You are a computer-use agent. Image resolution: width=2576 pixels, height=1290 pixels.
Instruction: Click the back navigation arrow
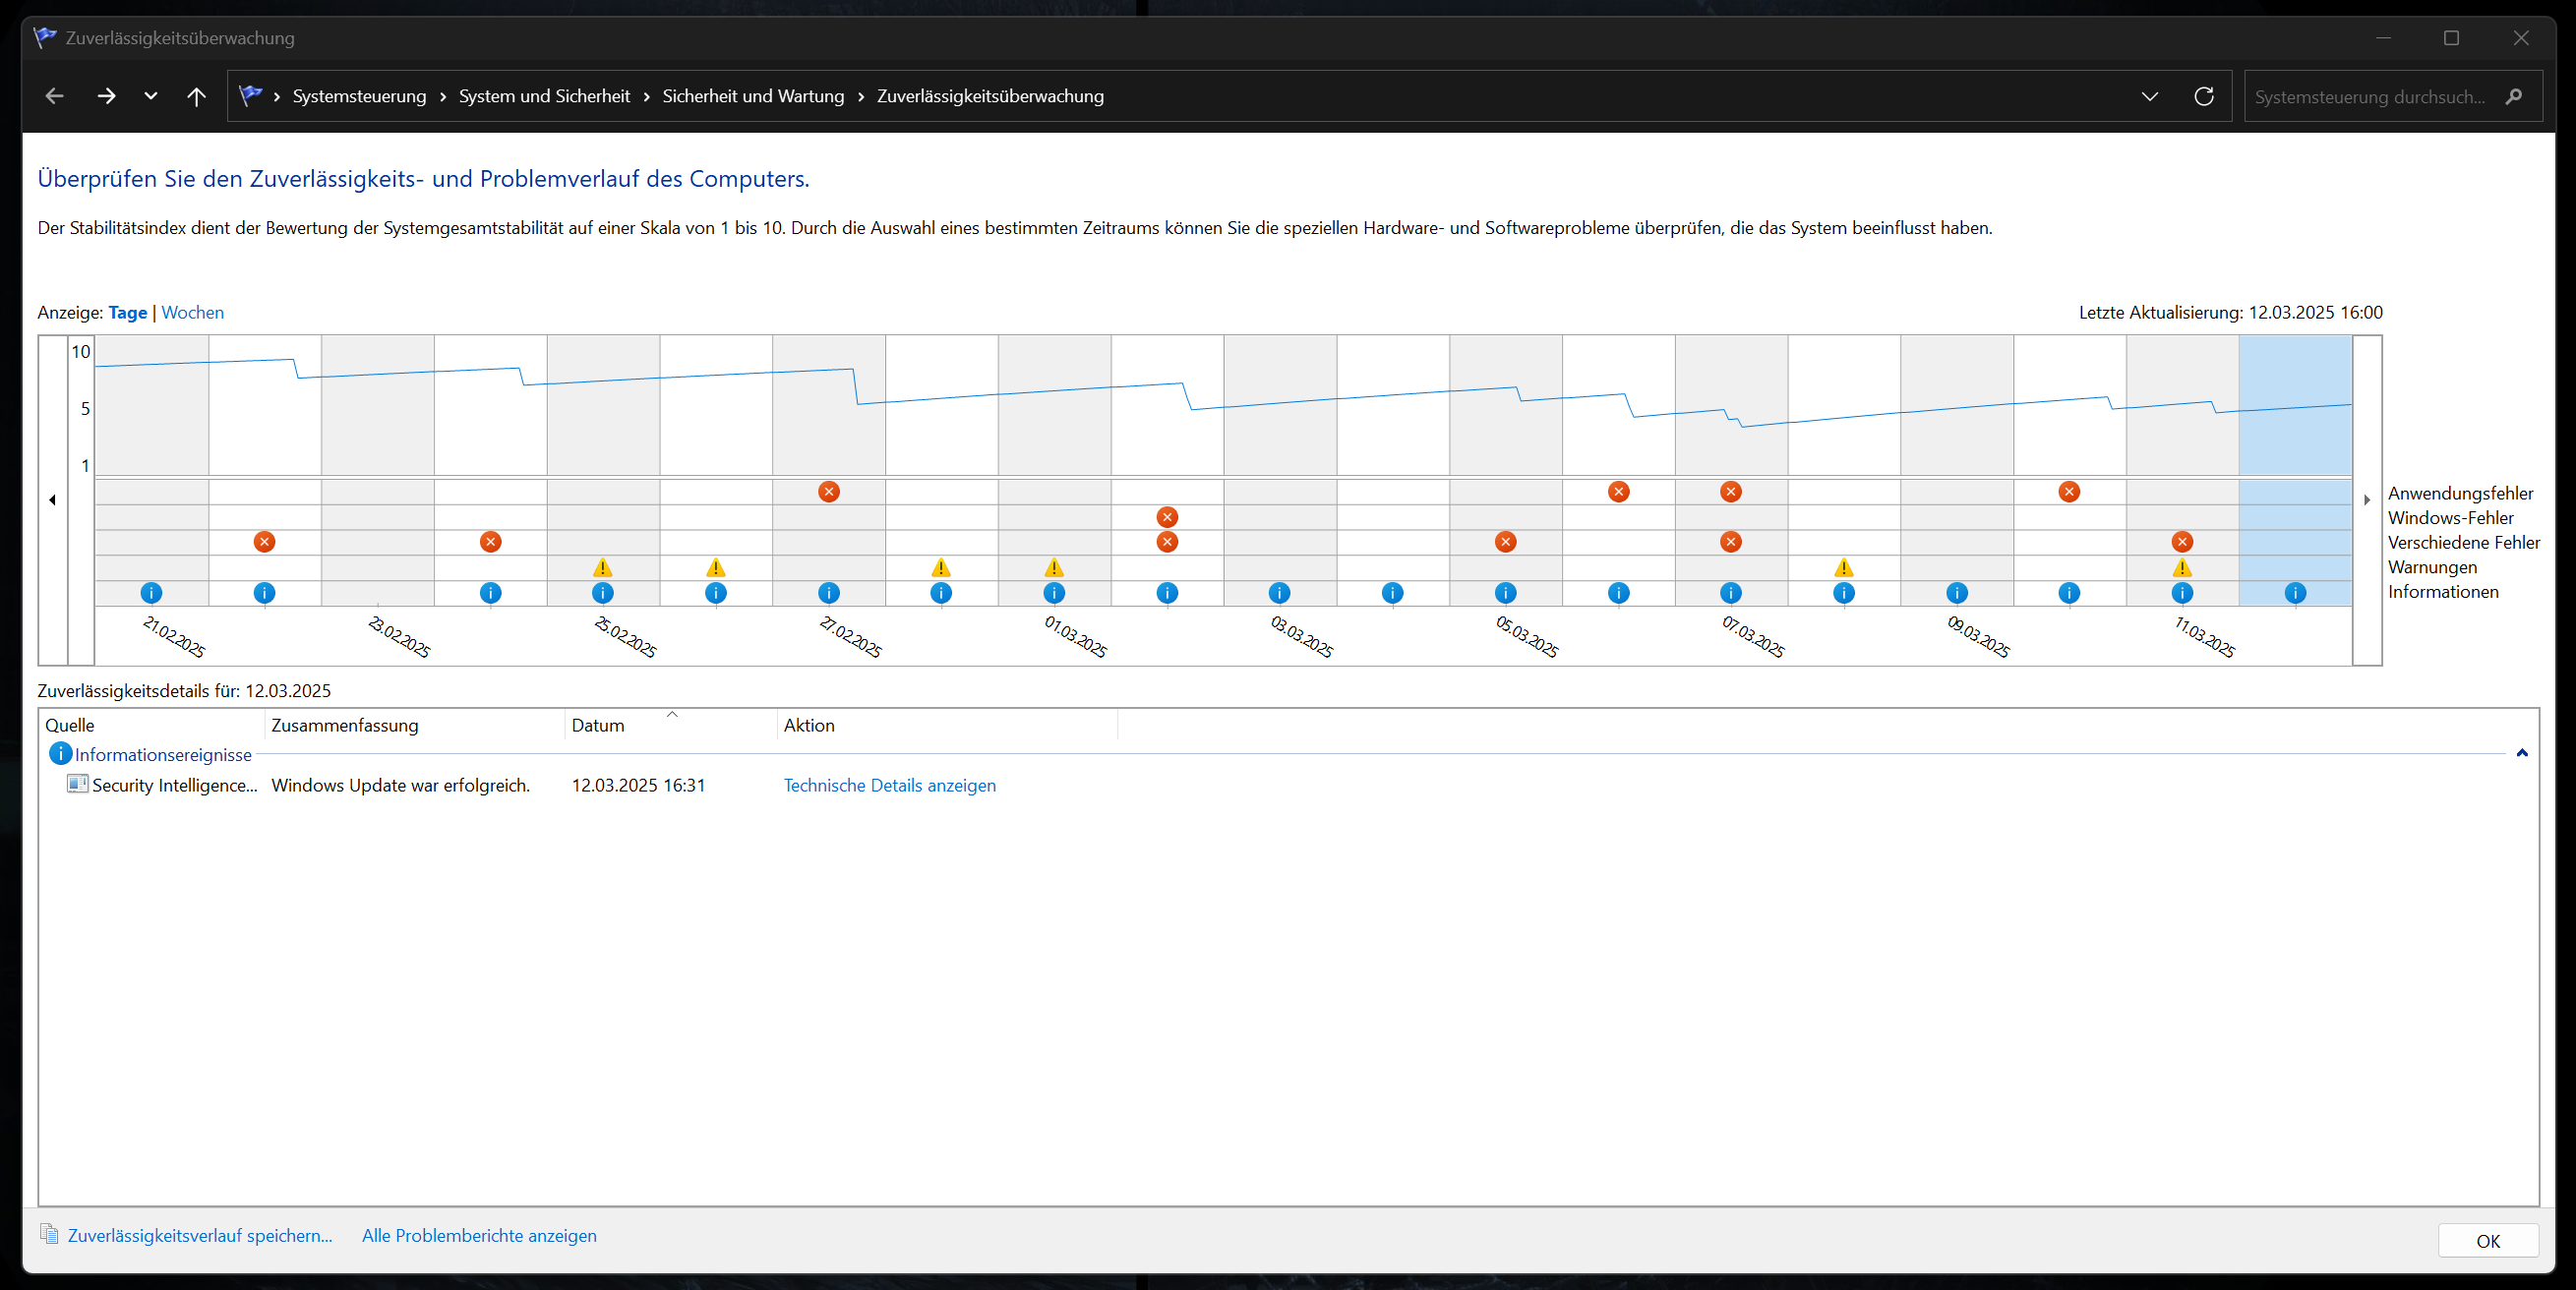click(x=55, y=96)
